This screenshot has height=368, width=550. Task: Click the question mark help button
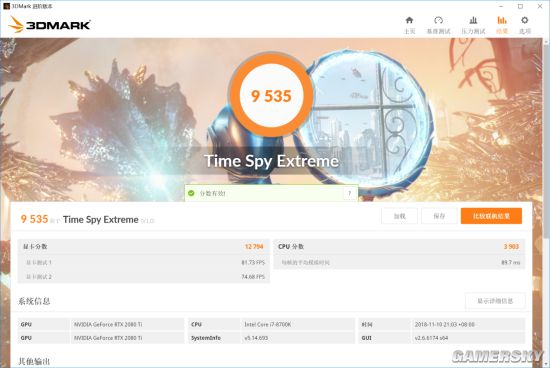coord(350,193)
